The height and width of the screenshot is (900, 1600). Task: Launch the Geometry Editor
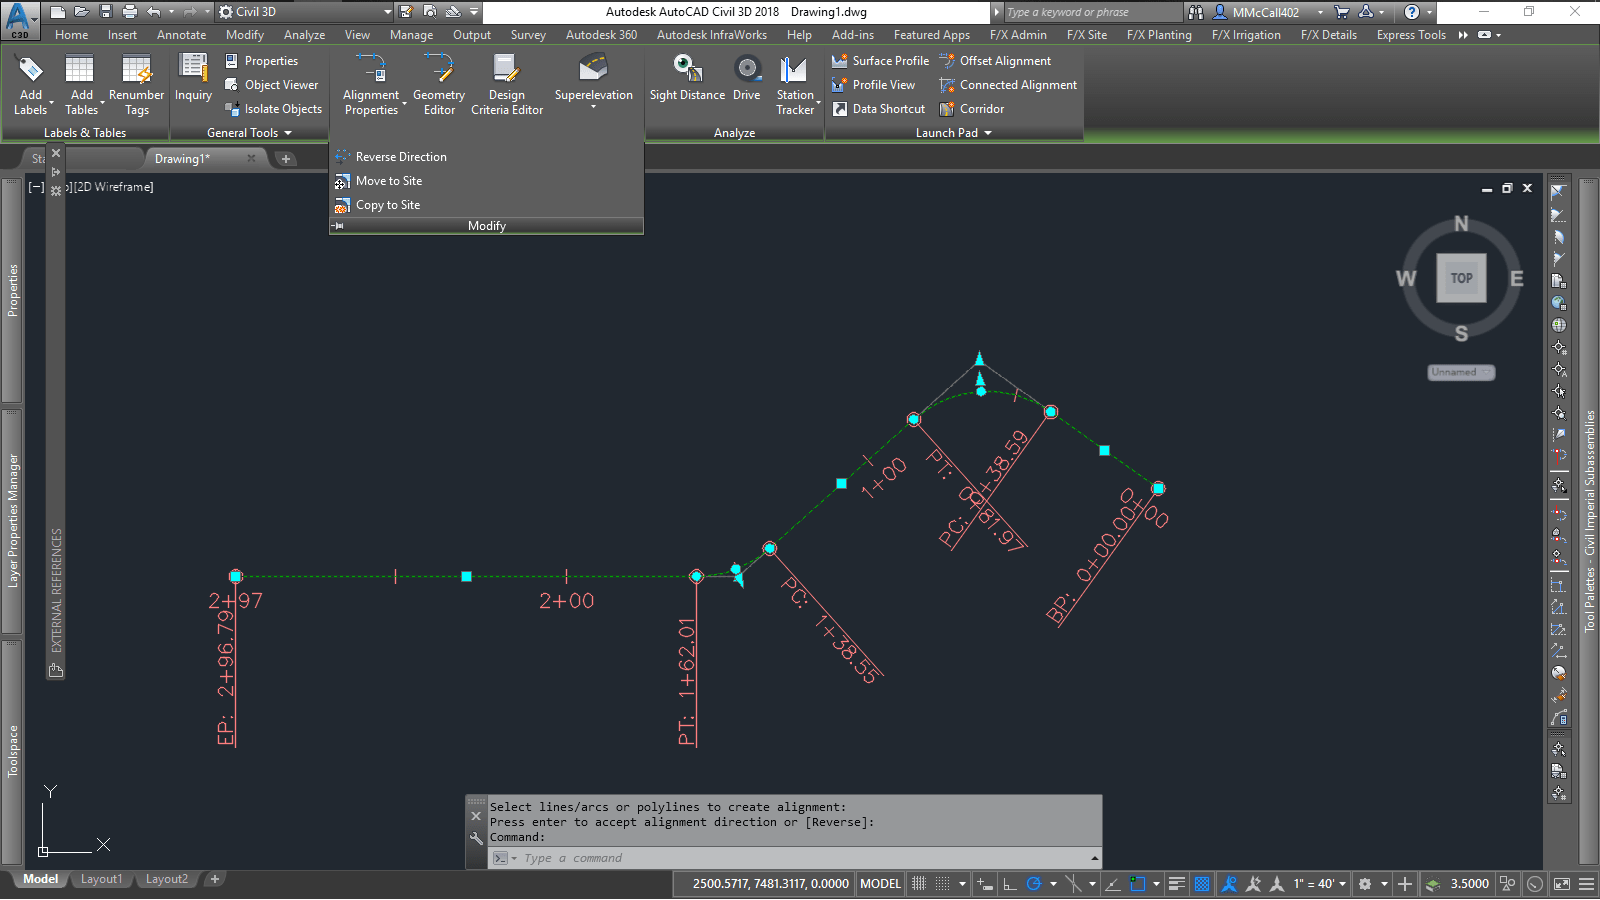(439, 85)
